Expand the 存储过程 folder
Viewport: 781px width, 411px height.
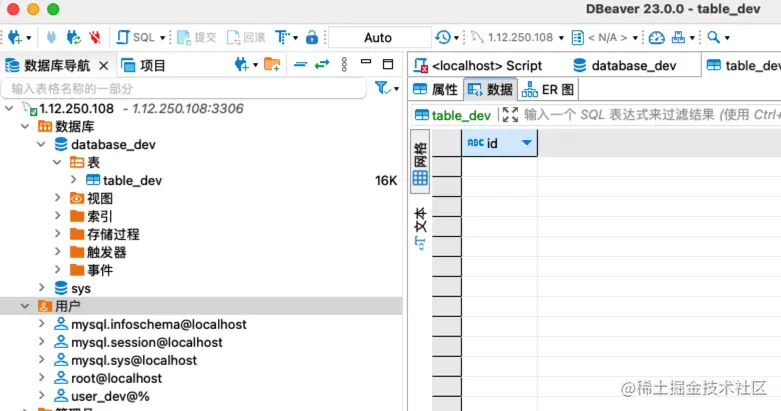57,234
